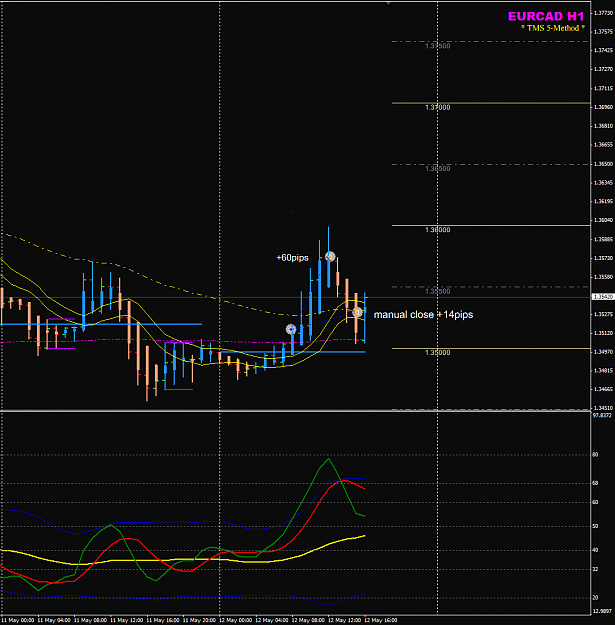Select the 1.36500 level label
Screen dimensions: 615x625
[438, 169]
